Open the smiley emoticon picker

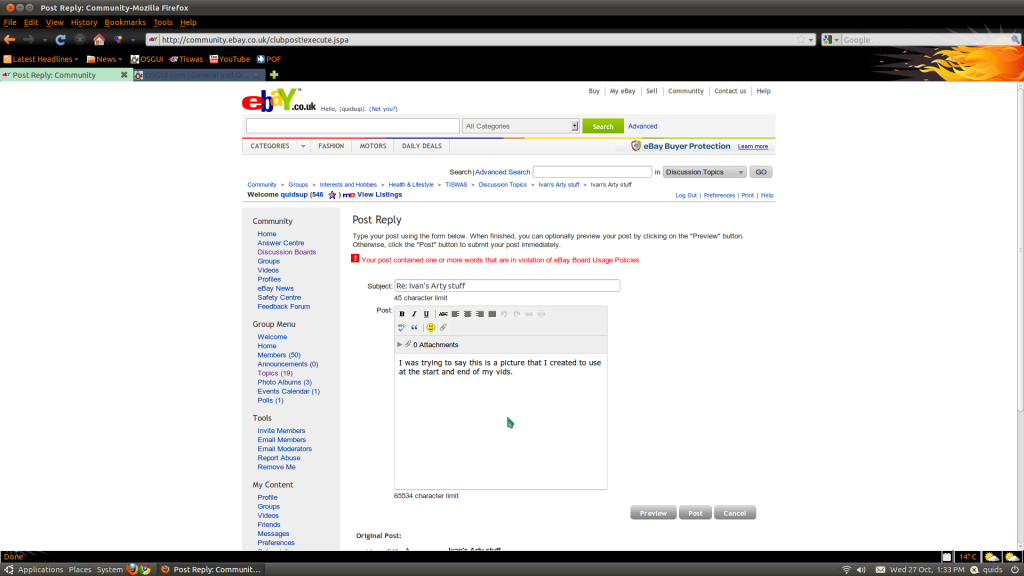pyautogui.click(x=431, y=327)
